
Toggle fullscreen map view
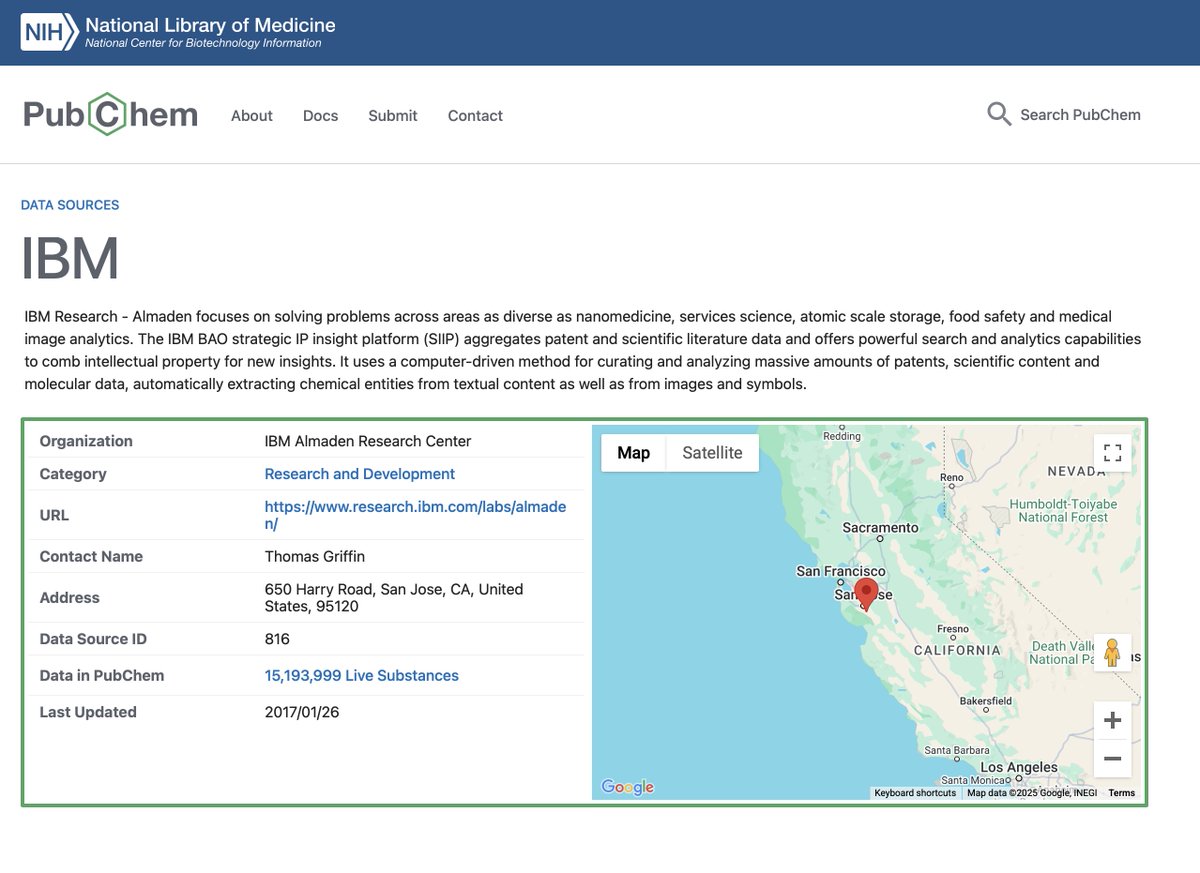pyautogui.click(x=1112, y=453)
